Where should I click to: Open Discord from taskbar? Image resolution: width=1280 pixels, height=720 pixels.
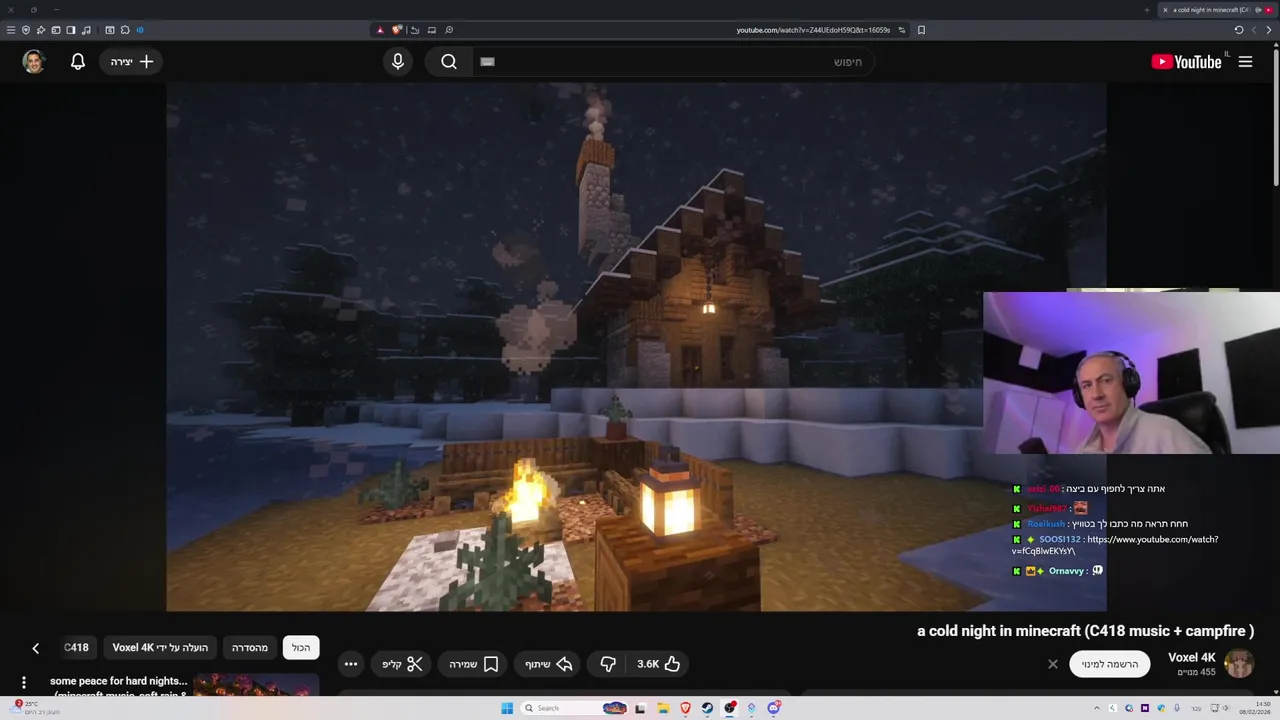coord(774,708)
